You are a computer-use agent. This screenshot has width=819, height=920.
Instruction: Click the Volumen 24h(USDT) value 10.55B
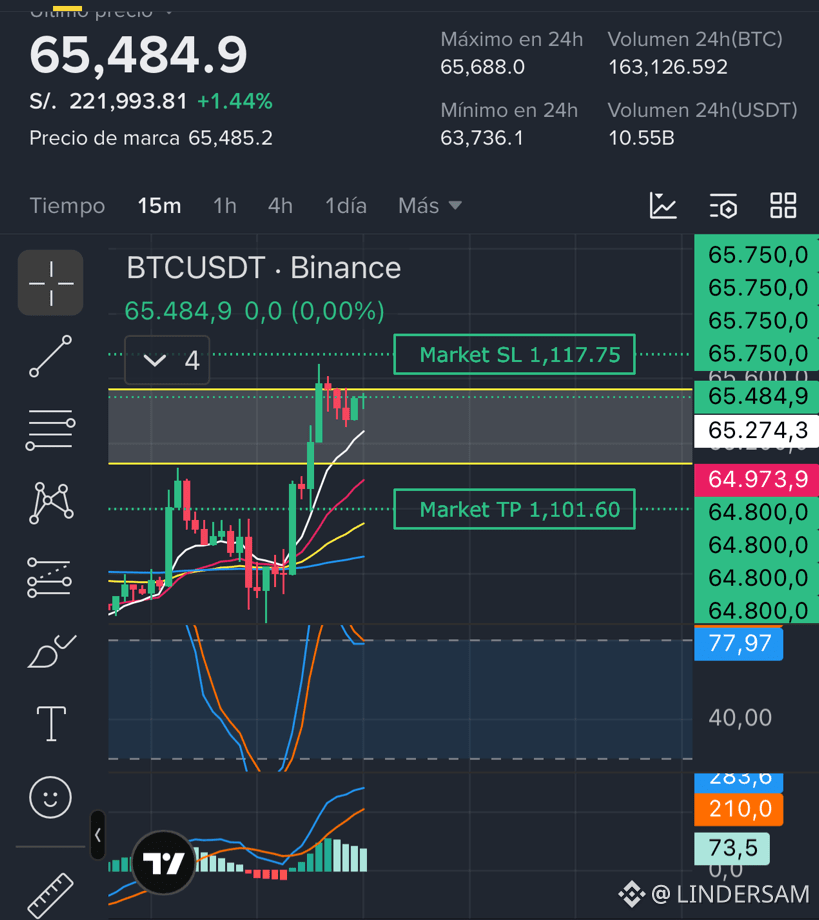[x=641, y=138]
